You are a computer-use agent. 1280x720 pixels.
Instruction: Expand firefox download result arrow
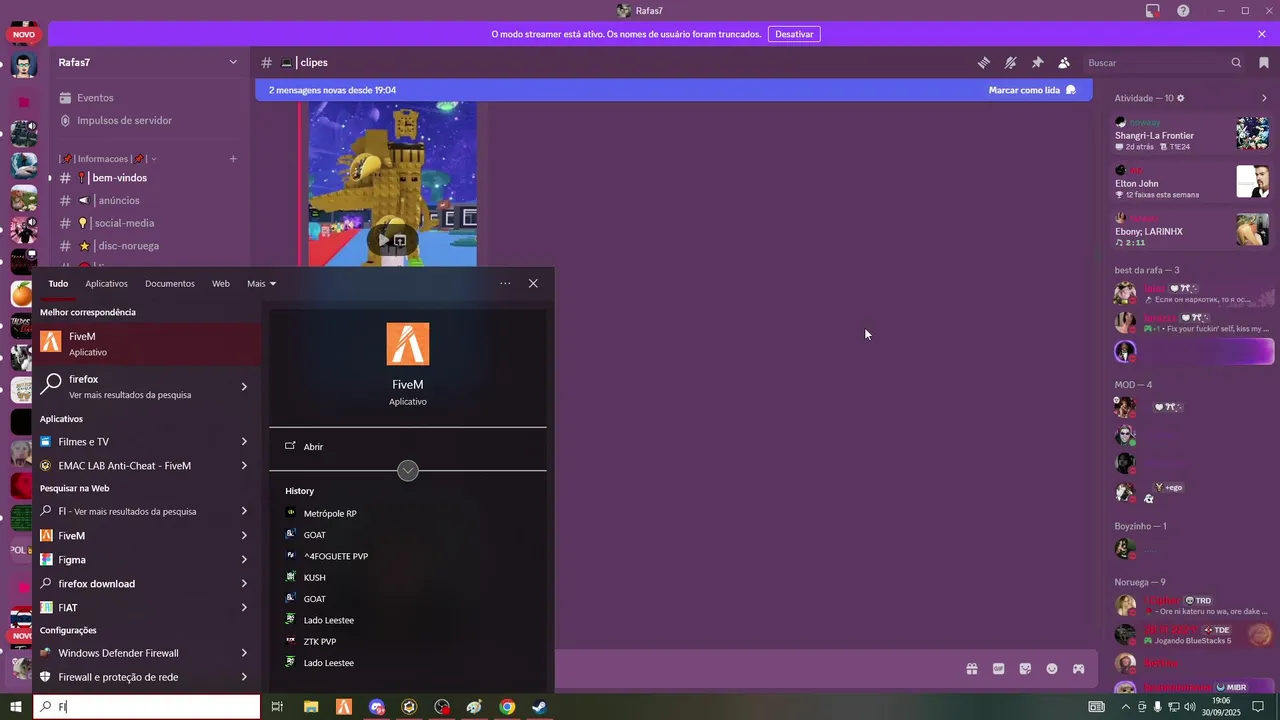244,583
